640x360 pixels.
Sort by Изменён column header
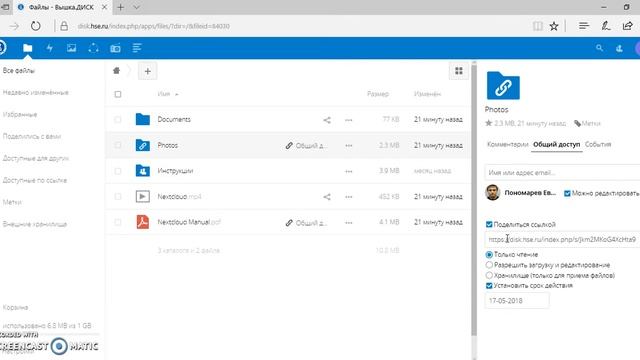coord(427,94)
